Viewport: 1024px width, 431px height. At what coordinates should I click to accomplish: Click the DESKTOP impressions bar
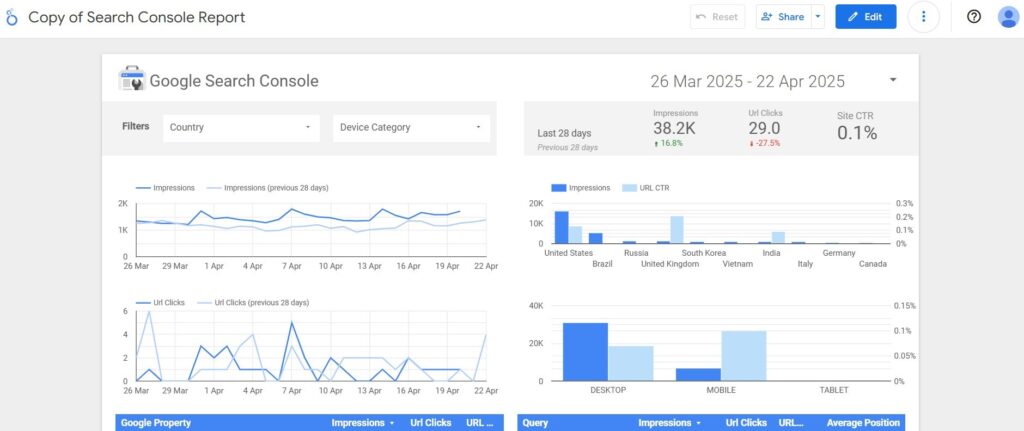[x=585, y=352]
